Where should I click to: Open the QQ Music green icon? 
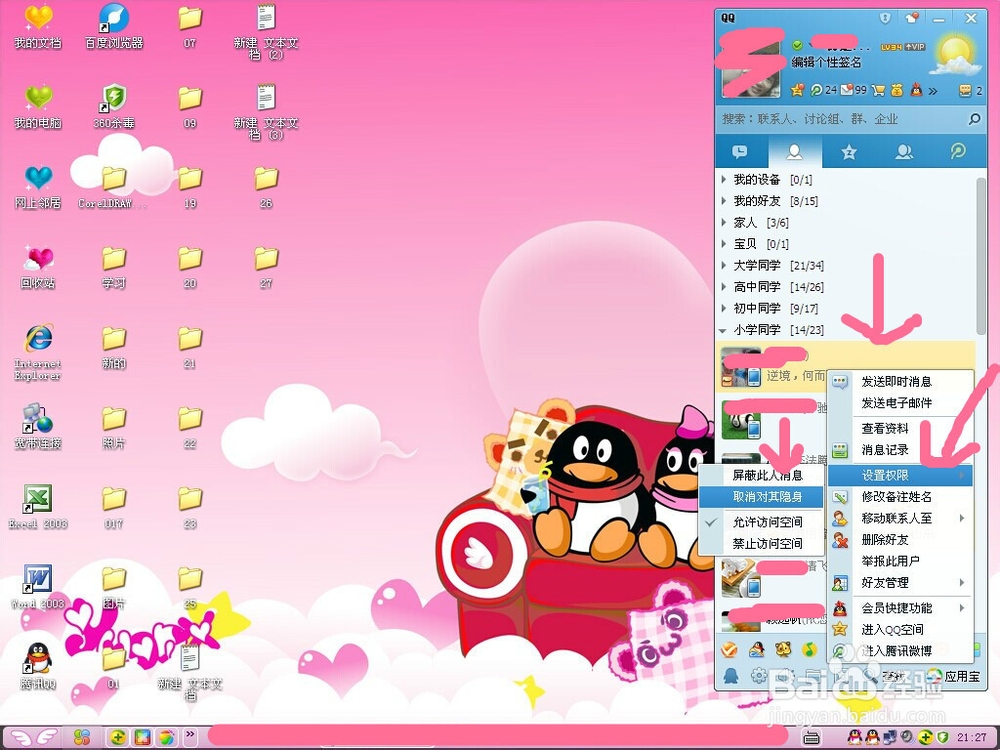(x=809, y=650)
